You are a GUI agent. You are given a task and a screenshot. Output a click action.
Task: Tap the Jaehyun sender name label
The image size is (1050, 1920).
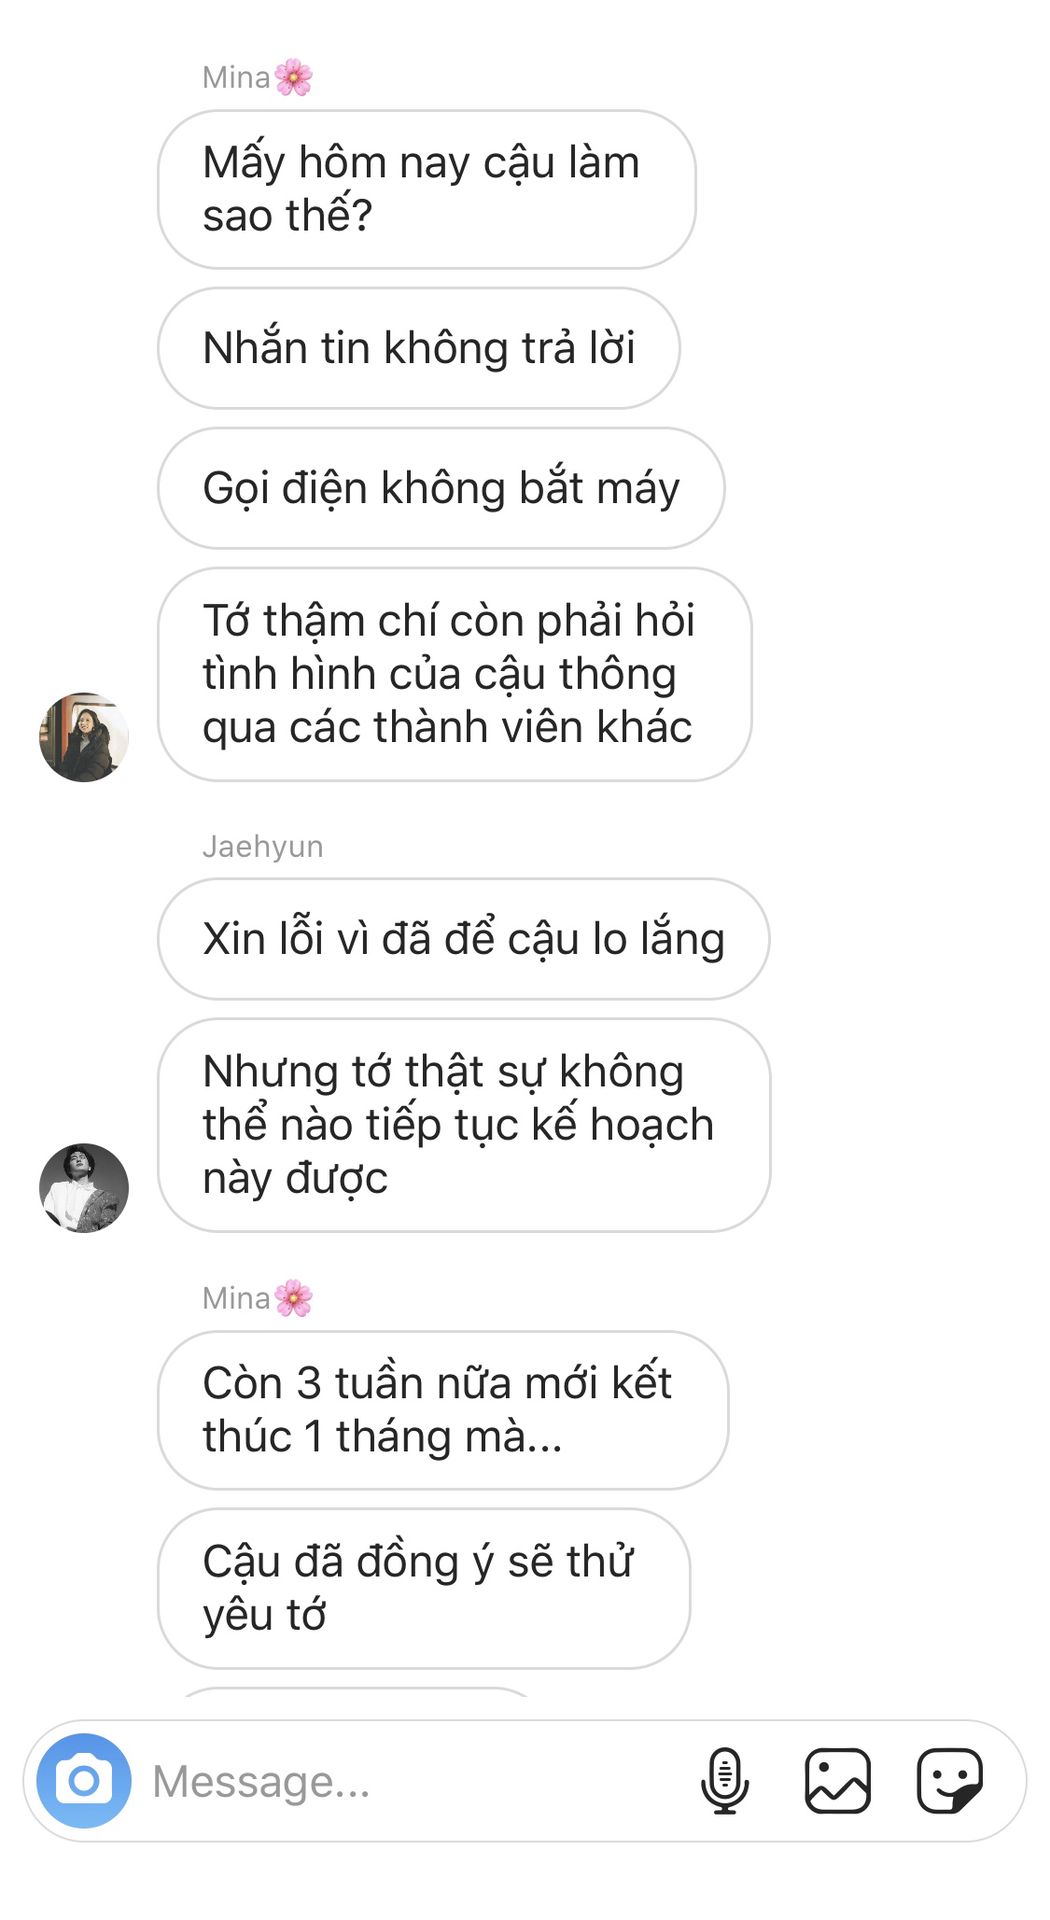point(263,847)
